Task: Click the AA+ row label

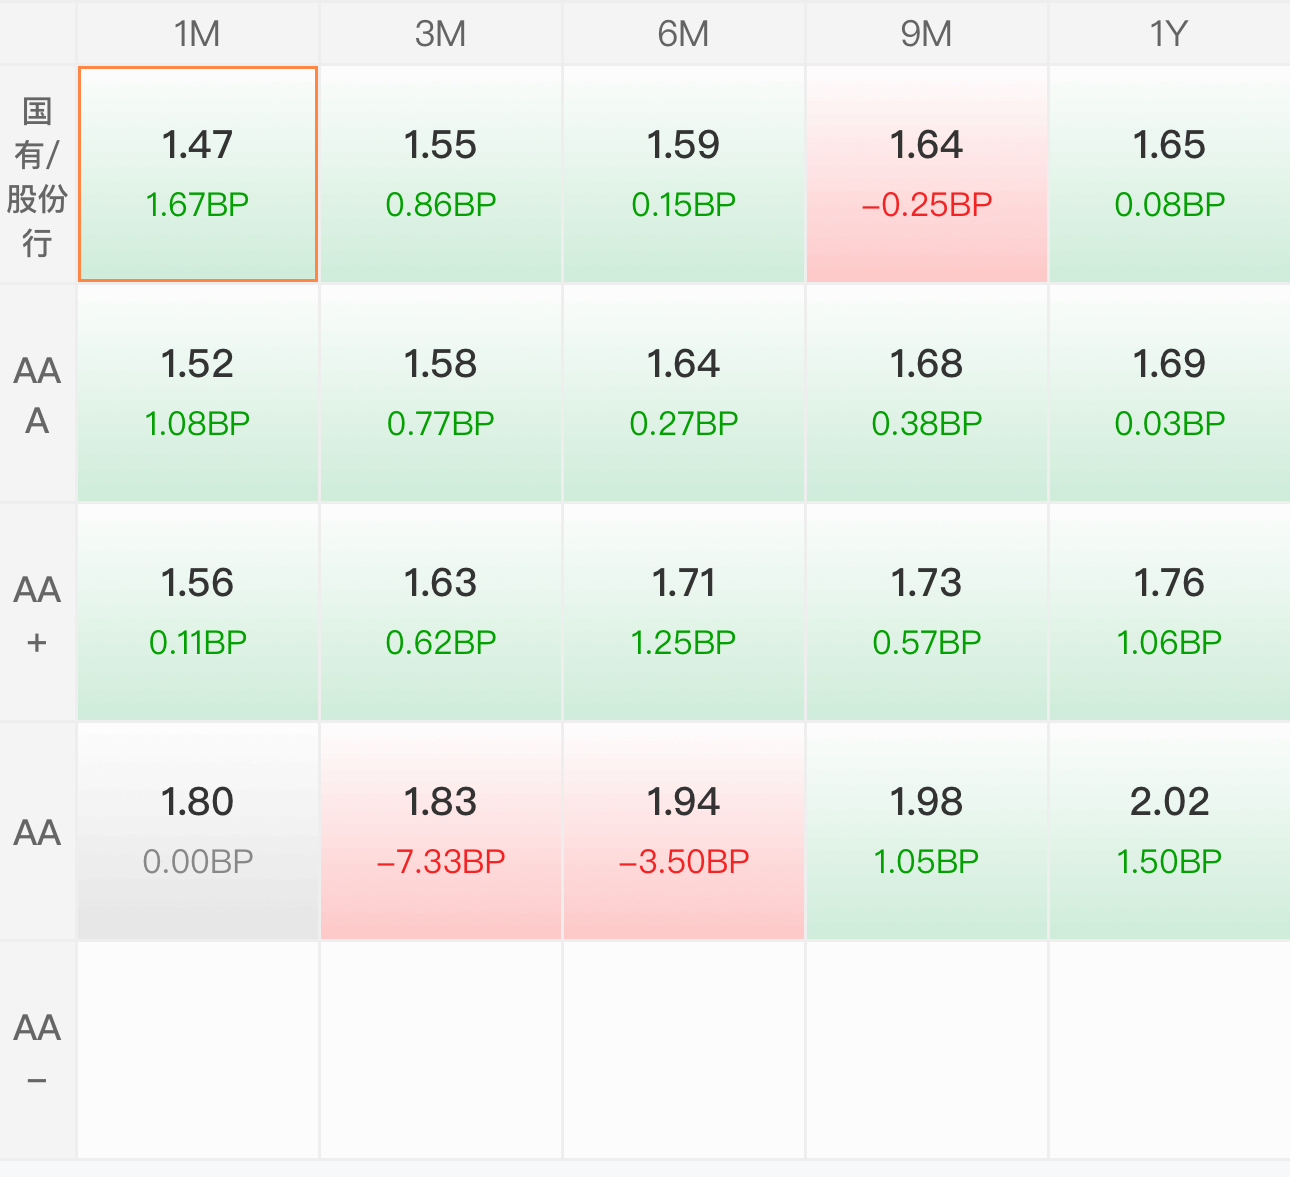Action: [x=38, y=613]
